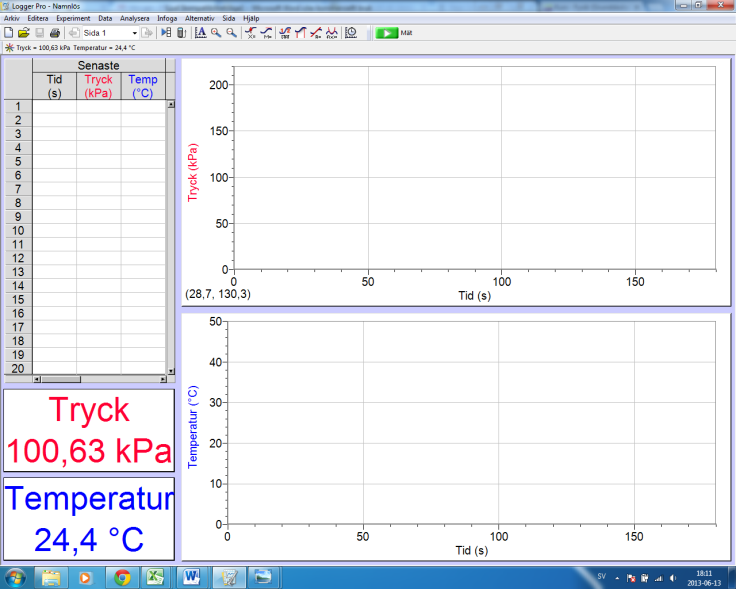Open Windows Explorer from the taskbar
This screenshot has height=589, width=736.
point(51,577)
